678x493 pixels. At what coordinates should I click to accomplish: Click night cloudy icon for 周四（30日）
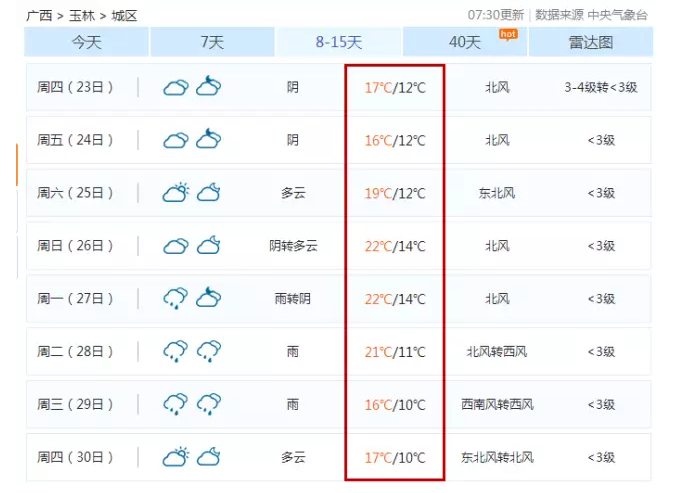pos(209,457)
